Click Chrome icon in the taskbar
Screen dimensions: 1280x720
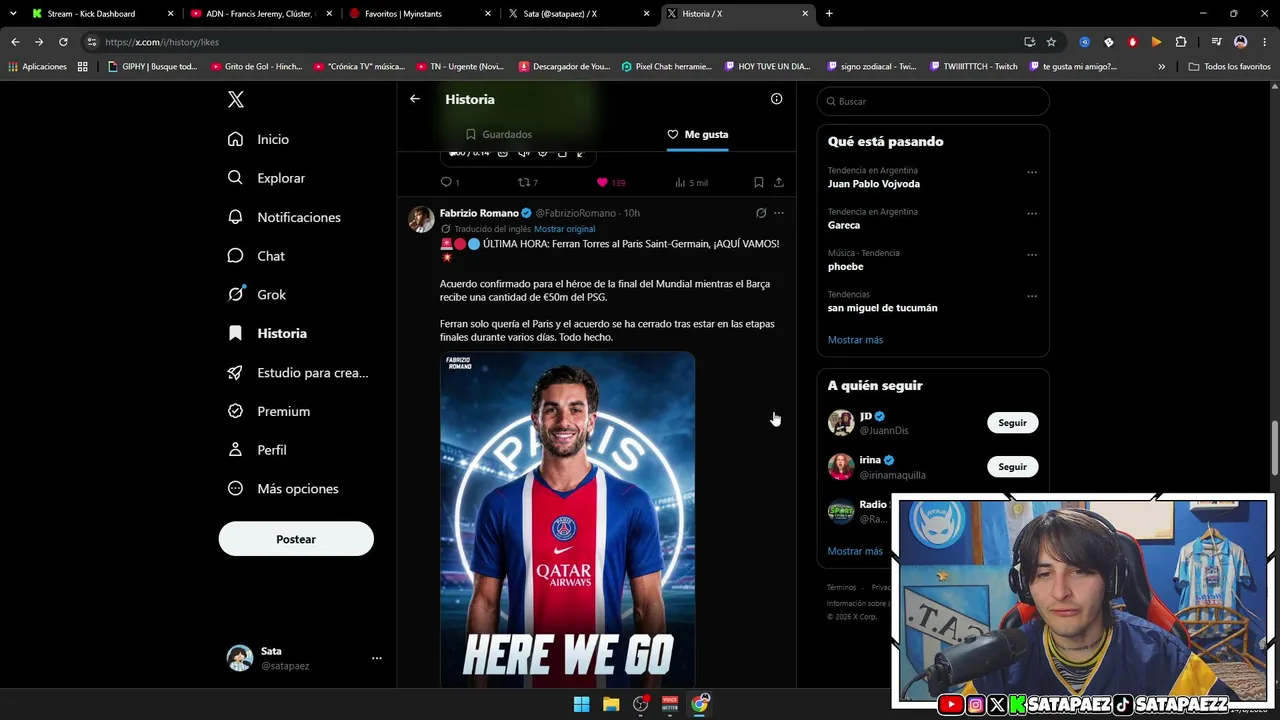pos(700,704)
